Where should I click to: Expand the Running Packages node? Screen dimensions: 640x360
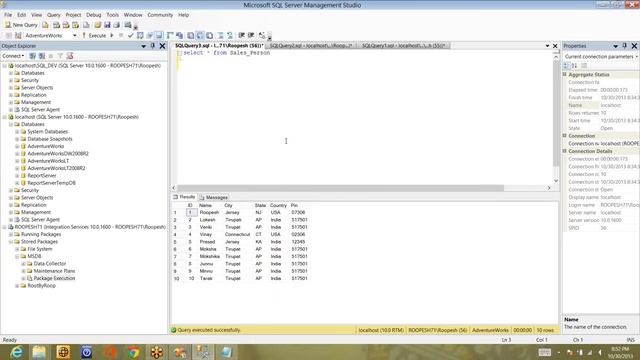click(11, 234)
